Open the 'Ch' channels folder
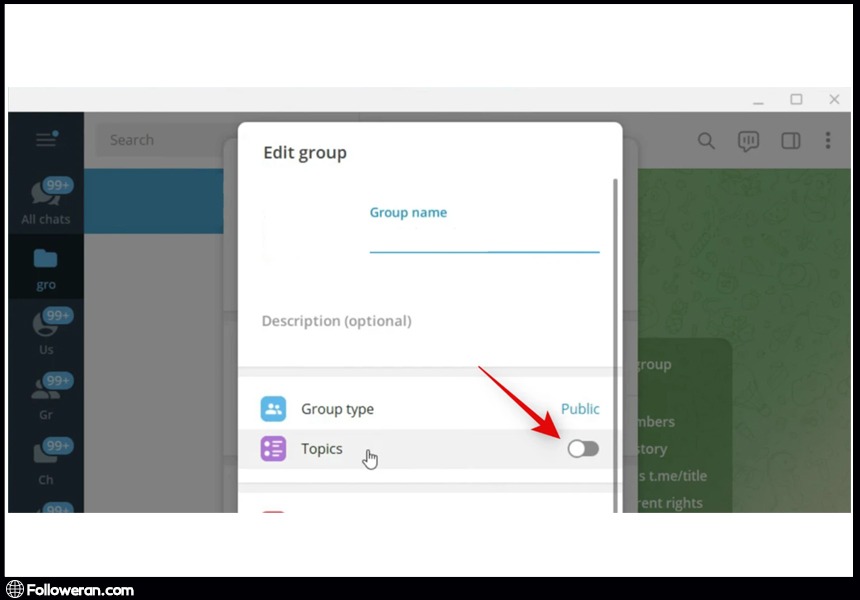This screenshot has width=860, height=600. (46, 460)
